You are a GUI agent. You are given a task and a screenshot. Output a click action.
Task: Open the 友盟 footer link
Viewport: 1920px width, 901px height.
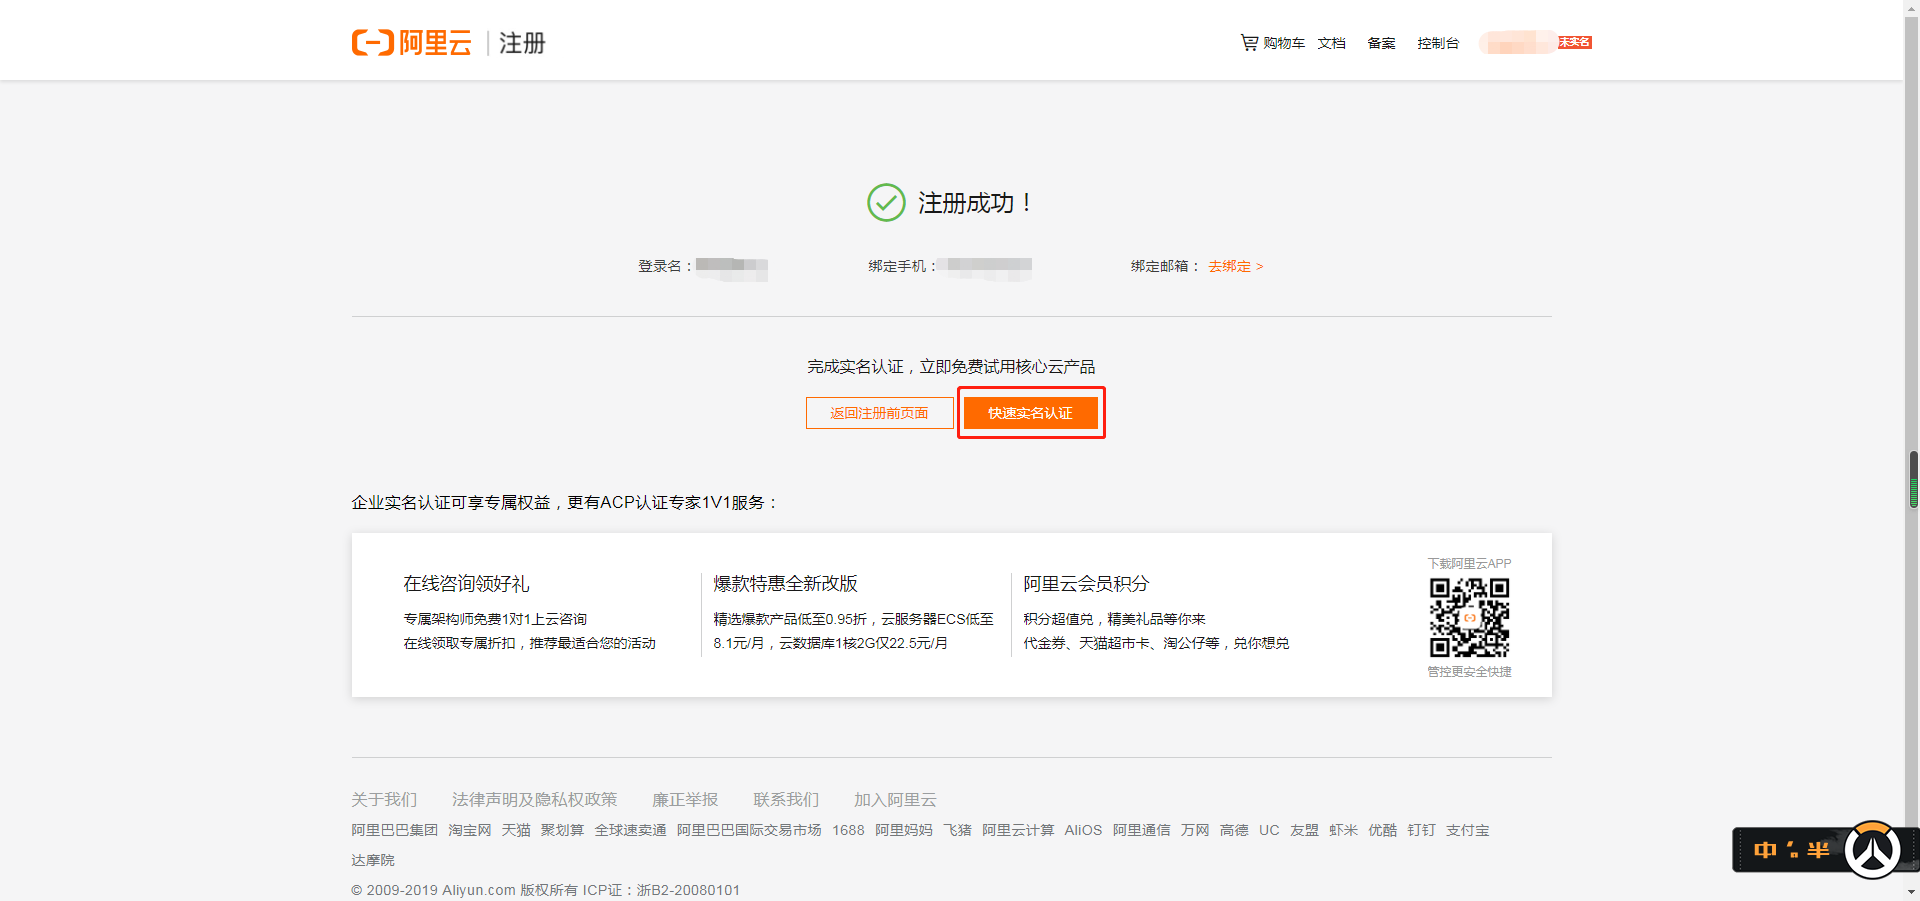tap(1304, 830)
